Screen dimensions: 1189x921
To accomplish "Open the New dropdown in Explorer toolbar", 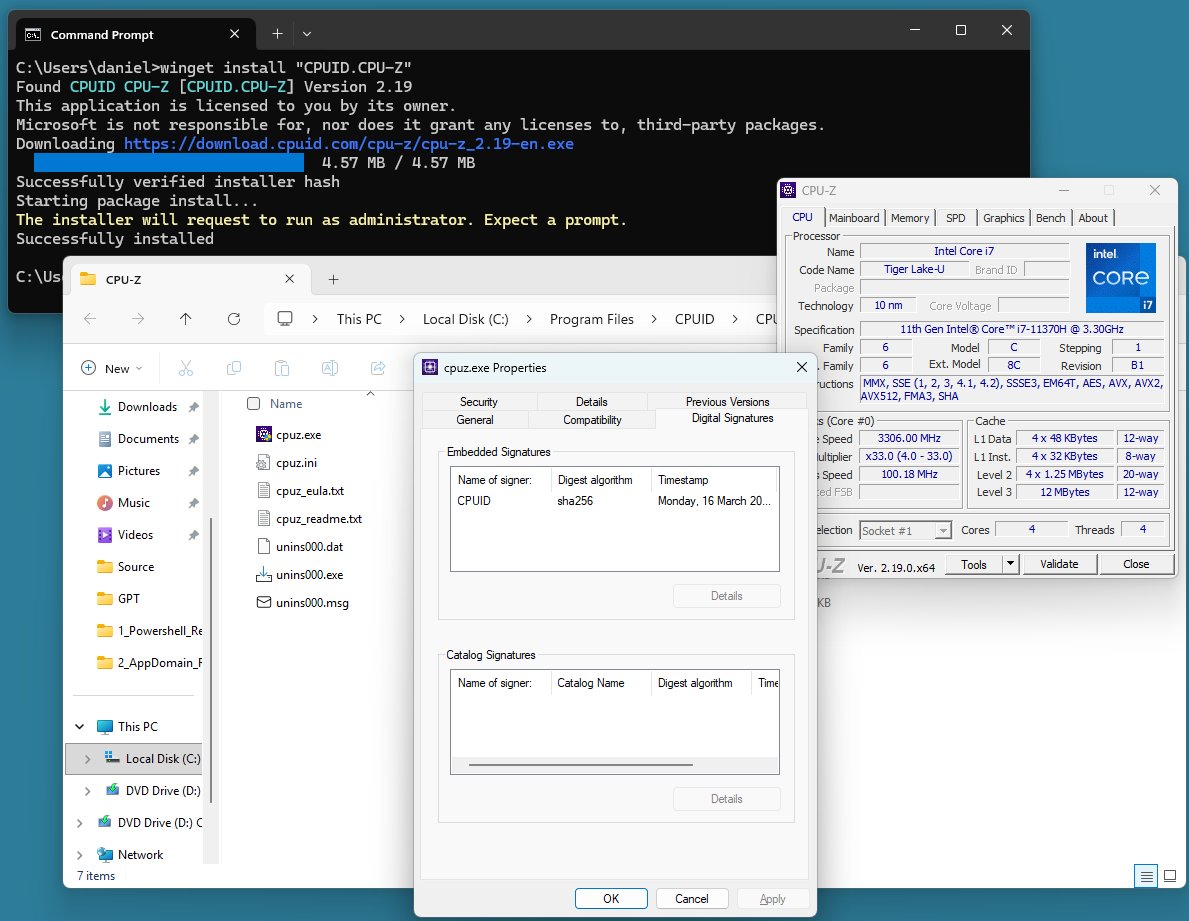I will click(x=111, y=368).
